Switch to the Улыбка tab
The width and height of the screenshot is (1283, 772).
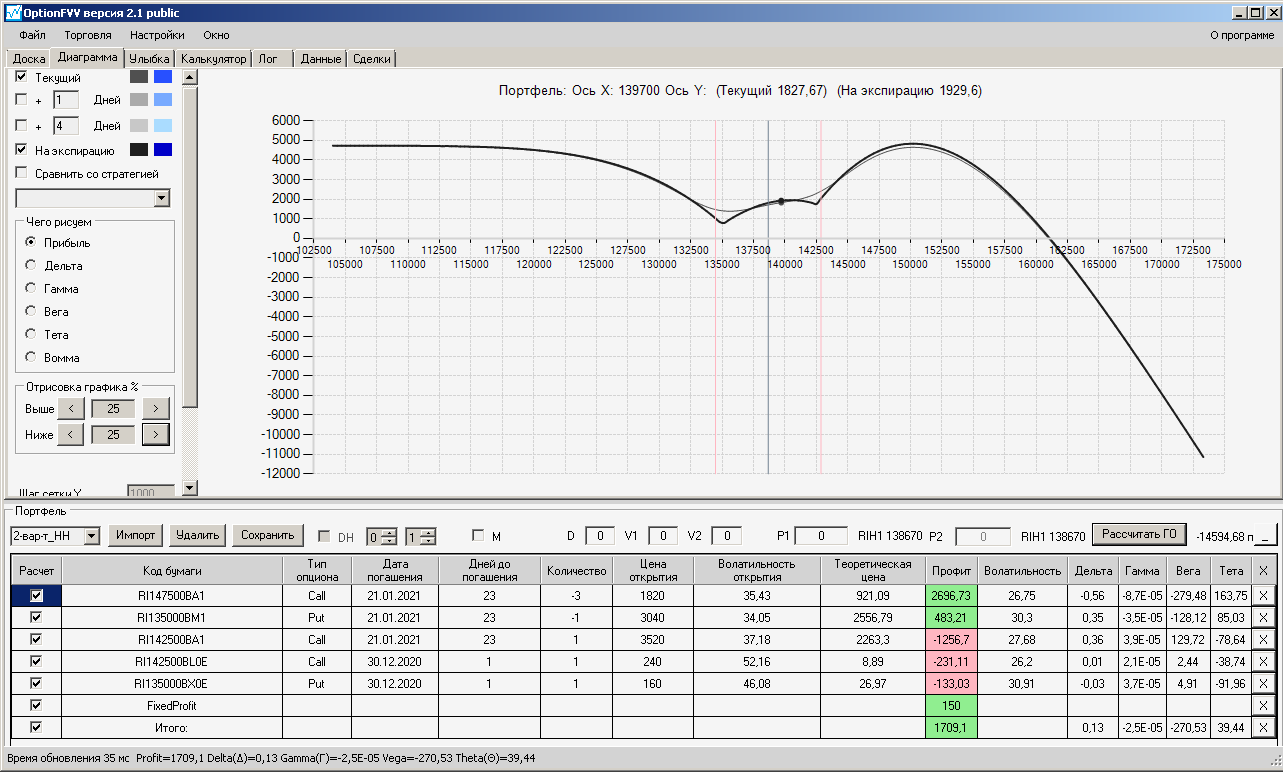click(150, 59)
